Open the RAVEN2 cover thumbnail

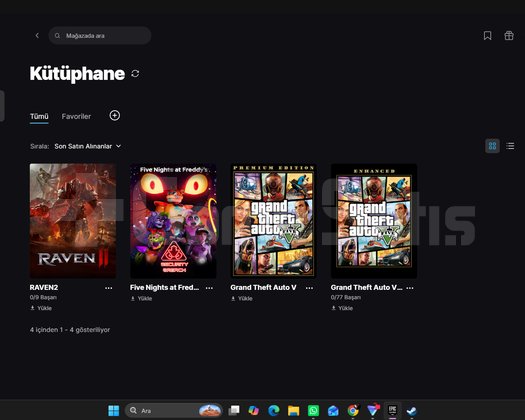73,221
